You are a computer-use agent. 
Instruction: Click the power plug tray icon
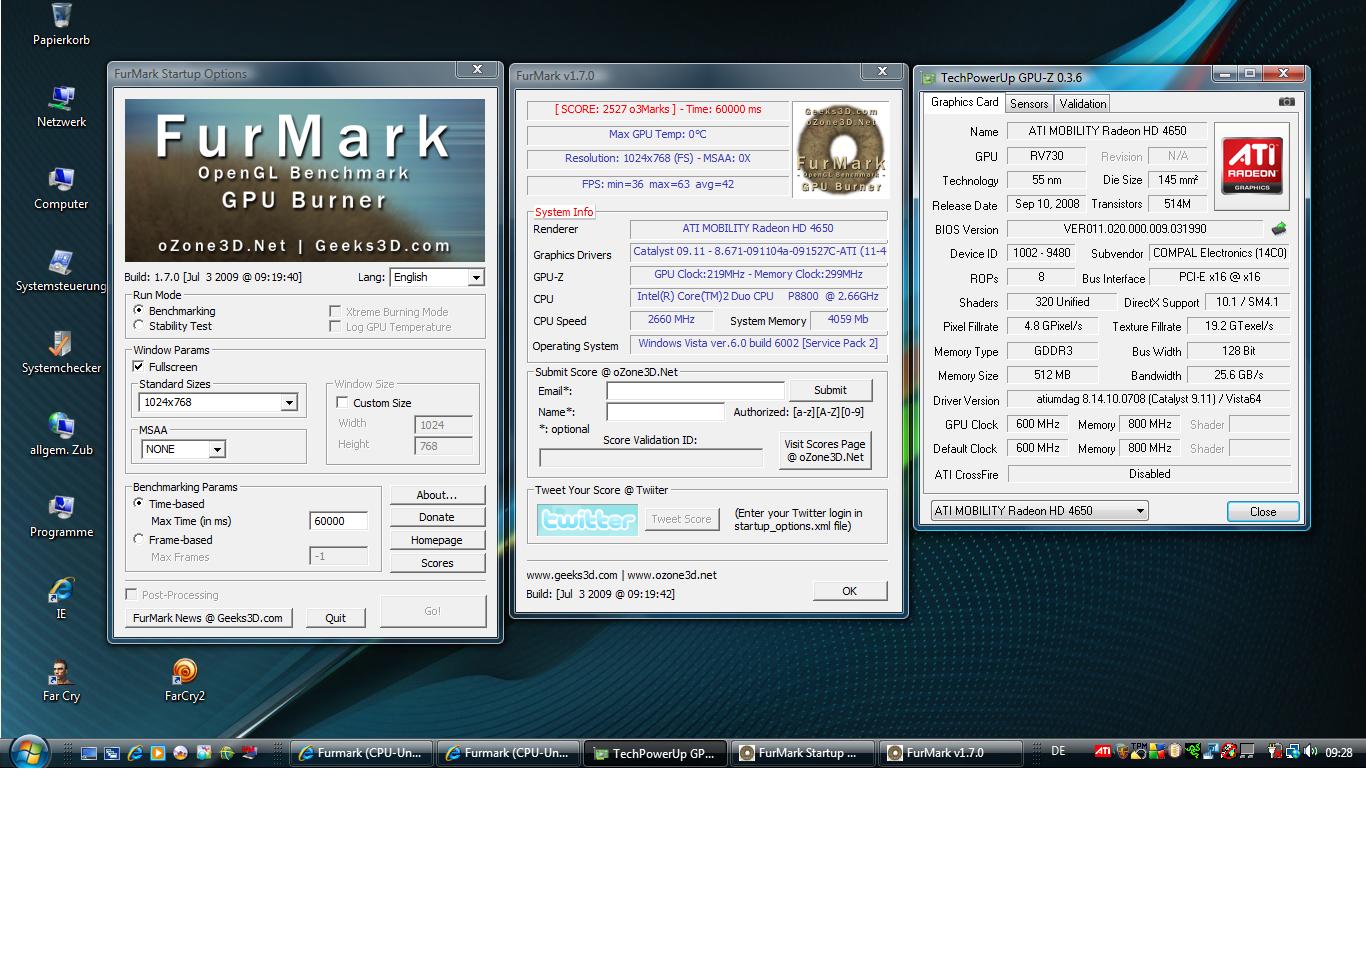(x=1275, y=752)
